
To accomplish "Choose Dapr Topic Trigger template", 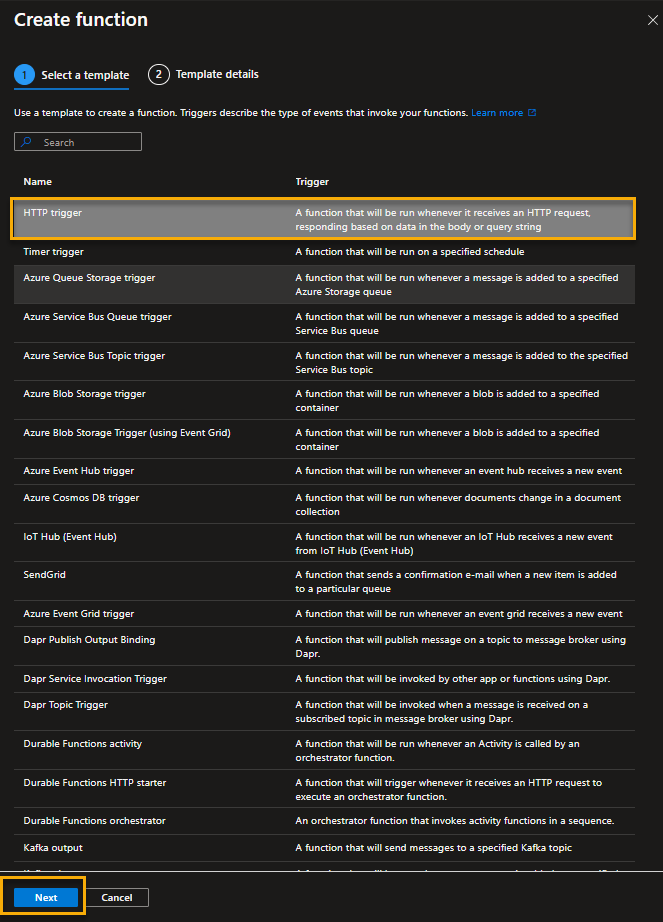I will (324, 711).
